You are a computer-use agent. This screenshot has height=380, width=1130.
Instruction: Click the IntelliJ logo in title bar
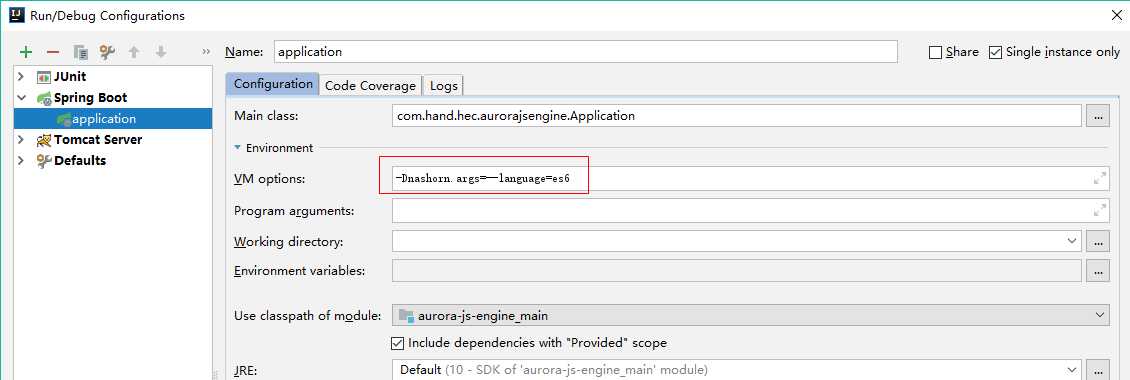pos(17,15)
